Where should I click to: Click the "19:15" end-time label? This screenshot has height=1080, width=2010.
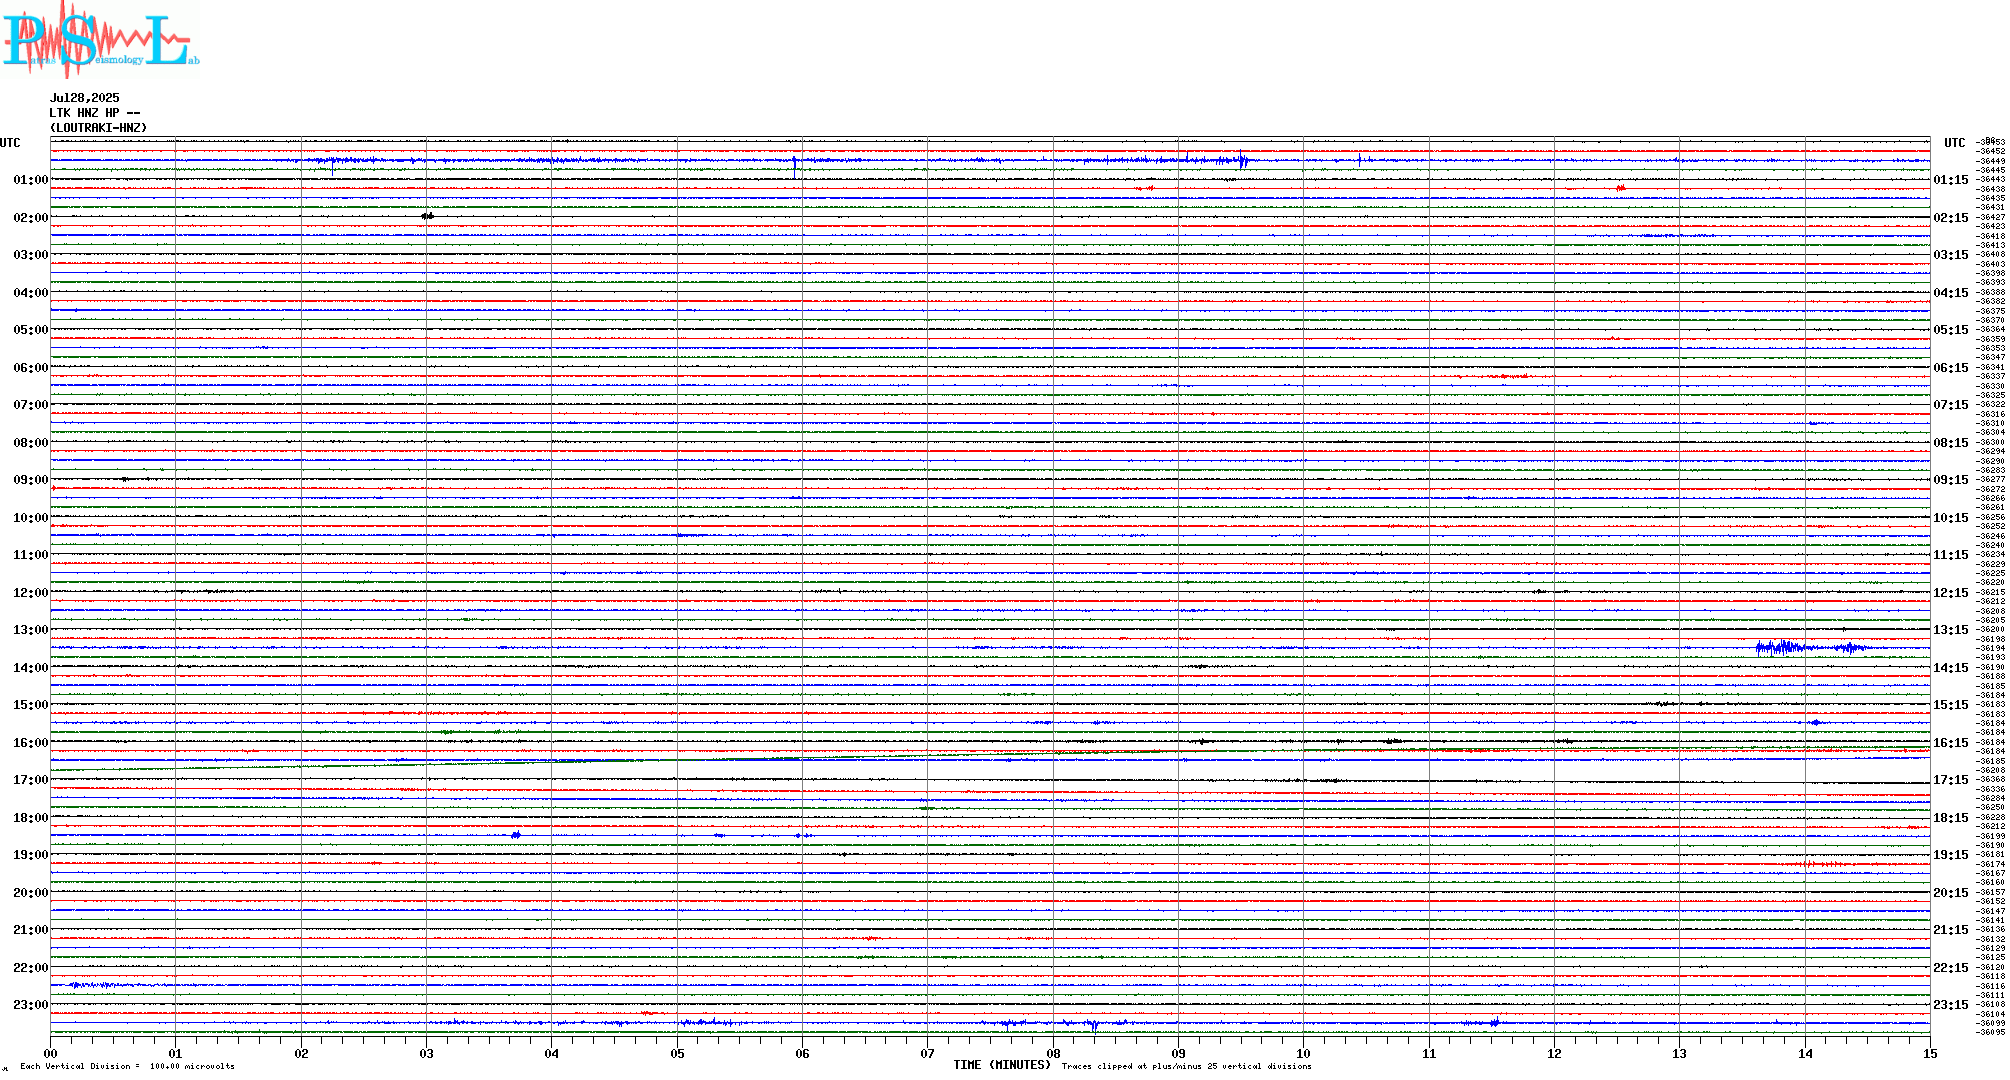click(x=1950, y=855)
